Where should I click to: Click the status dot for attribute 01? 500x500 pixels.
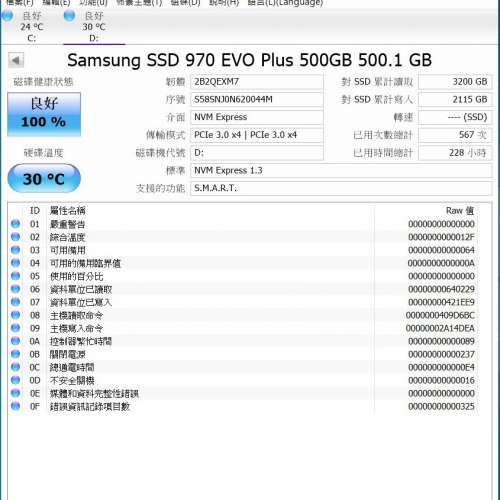[x=15, y=224]
